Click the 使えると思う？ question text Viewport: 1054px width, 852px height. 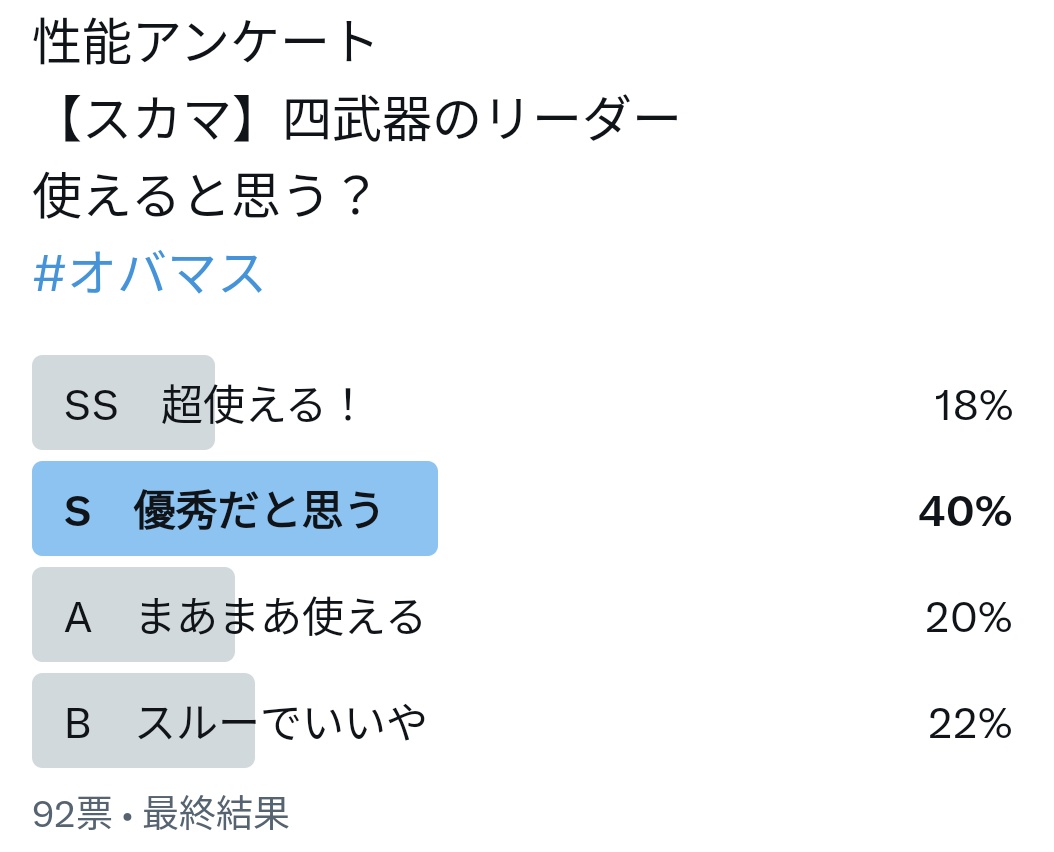(202, 196)
